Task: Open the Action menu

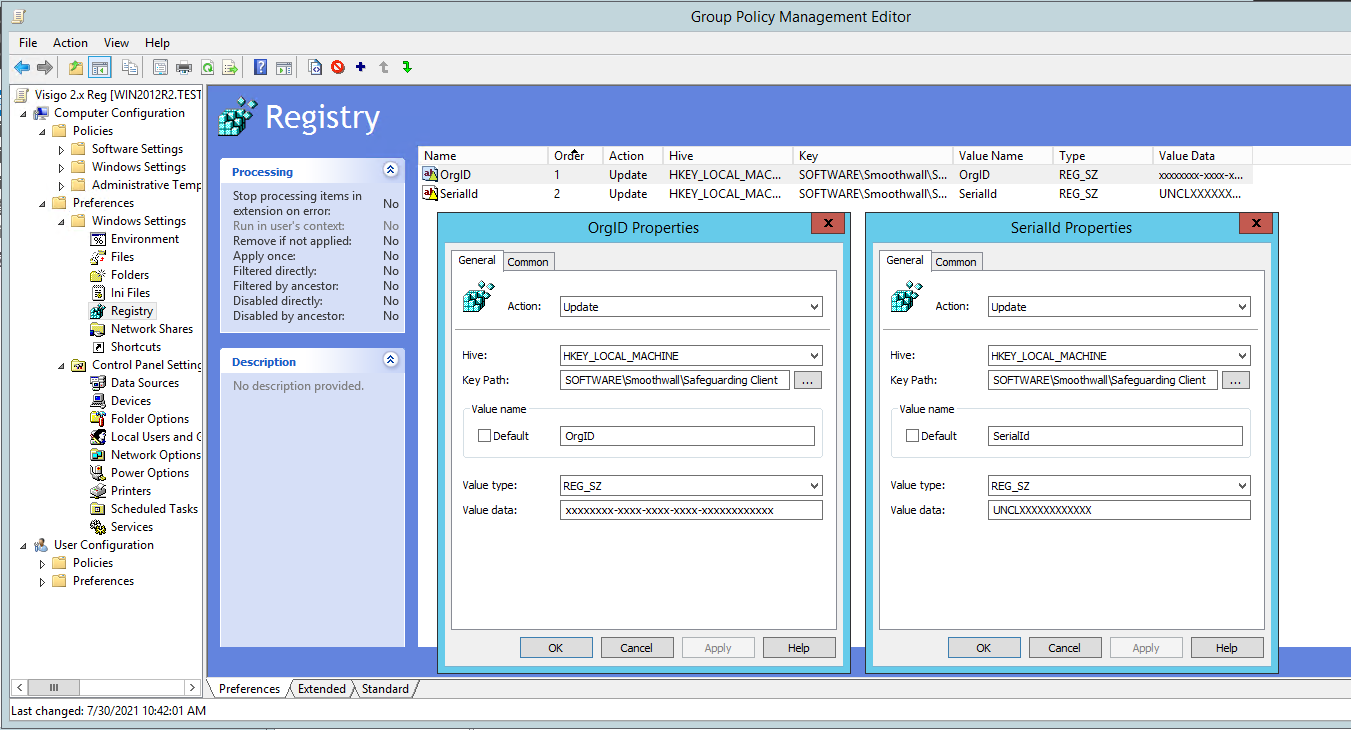Action: pos(70,43)
